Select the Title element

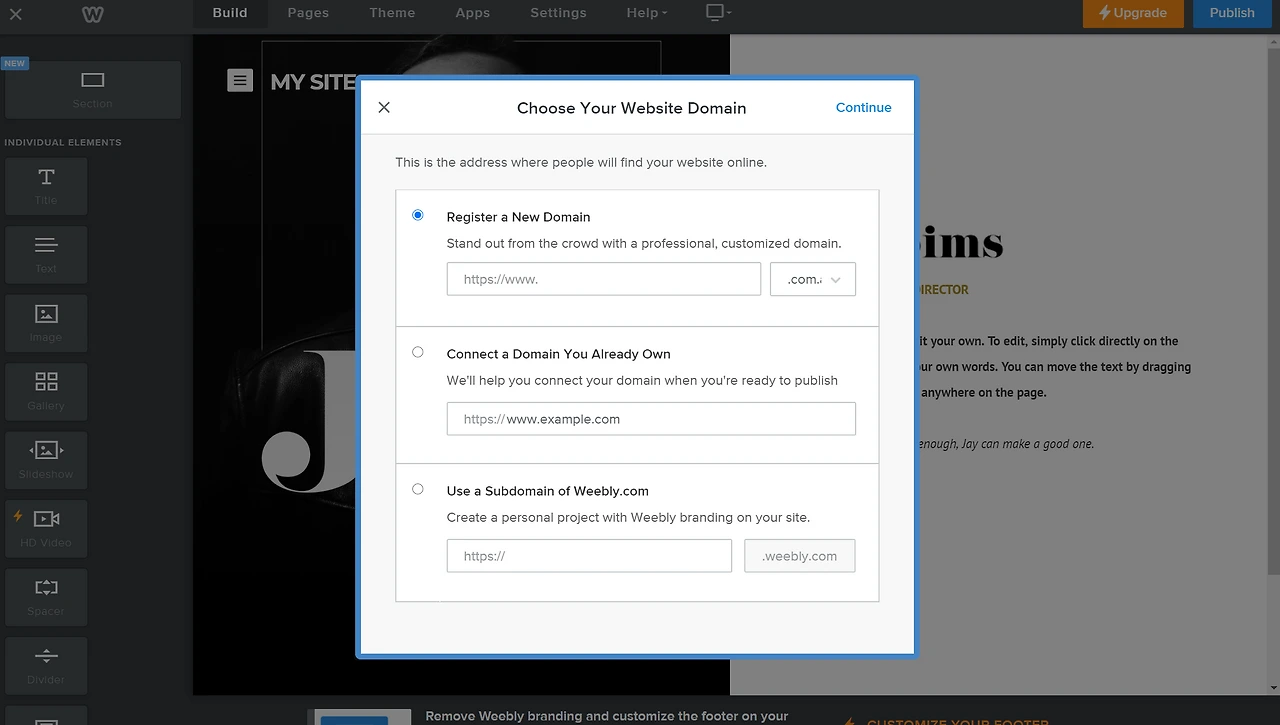pyautogui.click(x=46, y=186)
